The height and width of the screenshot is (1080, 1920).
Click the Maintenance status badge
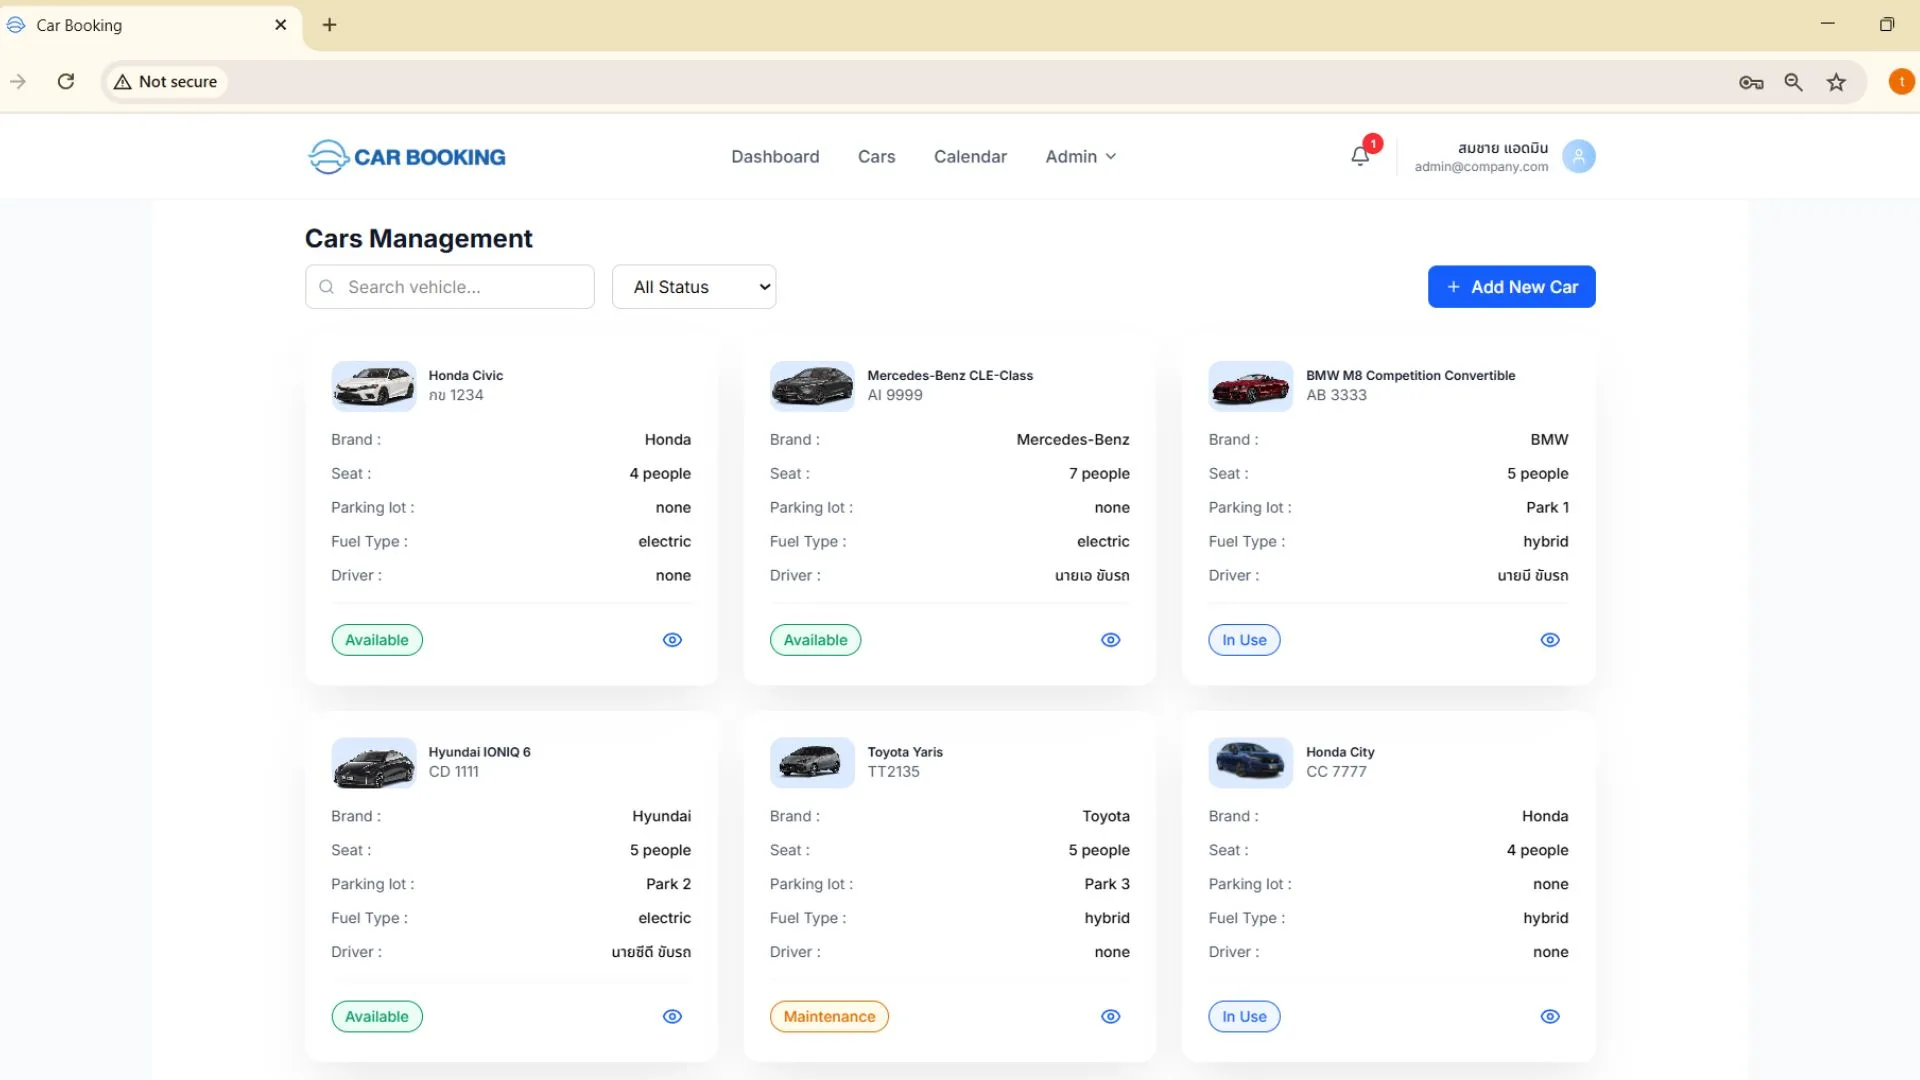(x=829, y=1016)
